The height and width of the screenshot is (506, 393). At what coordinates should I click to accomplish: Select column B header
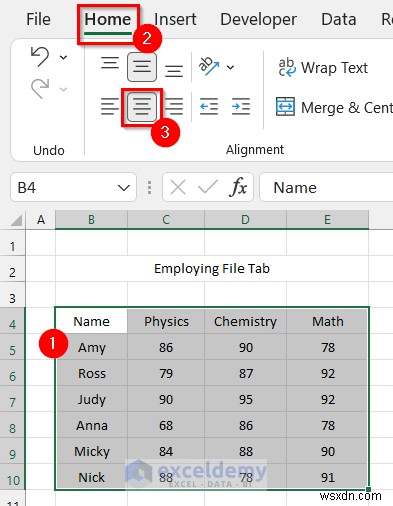pyautogui.click(x=91, y=220)
